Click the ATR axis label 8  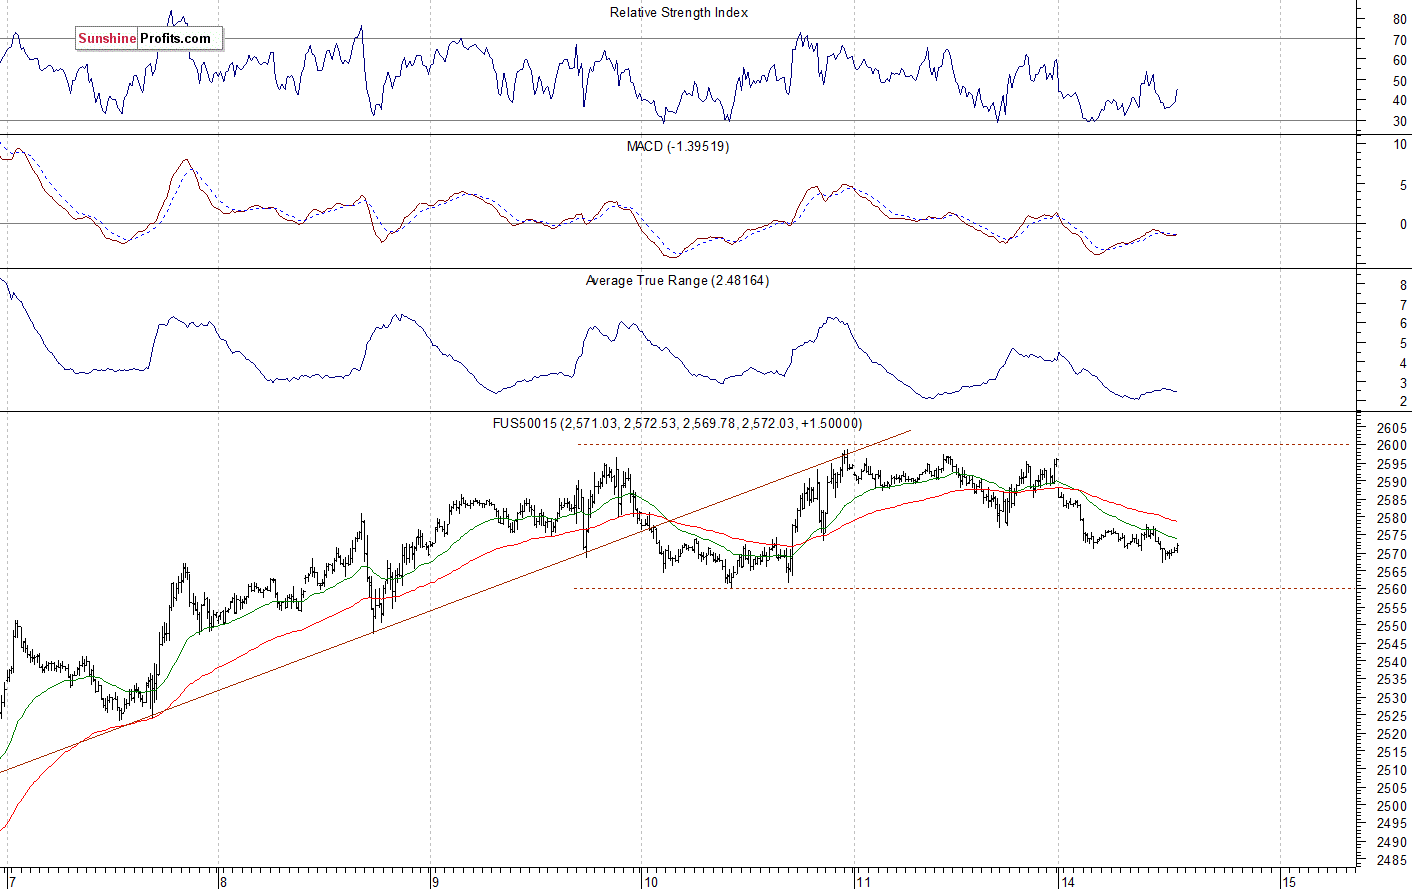coord(1403,286)
